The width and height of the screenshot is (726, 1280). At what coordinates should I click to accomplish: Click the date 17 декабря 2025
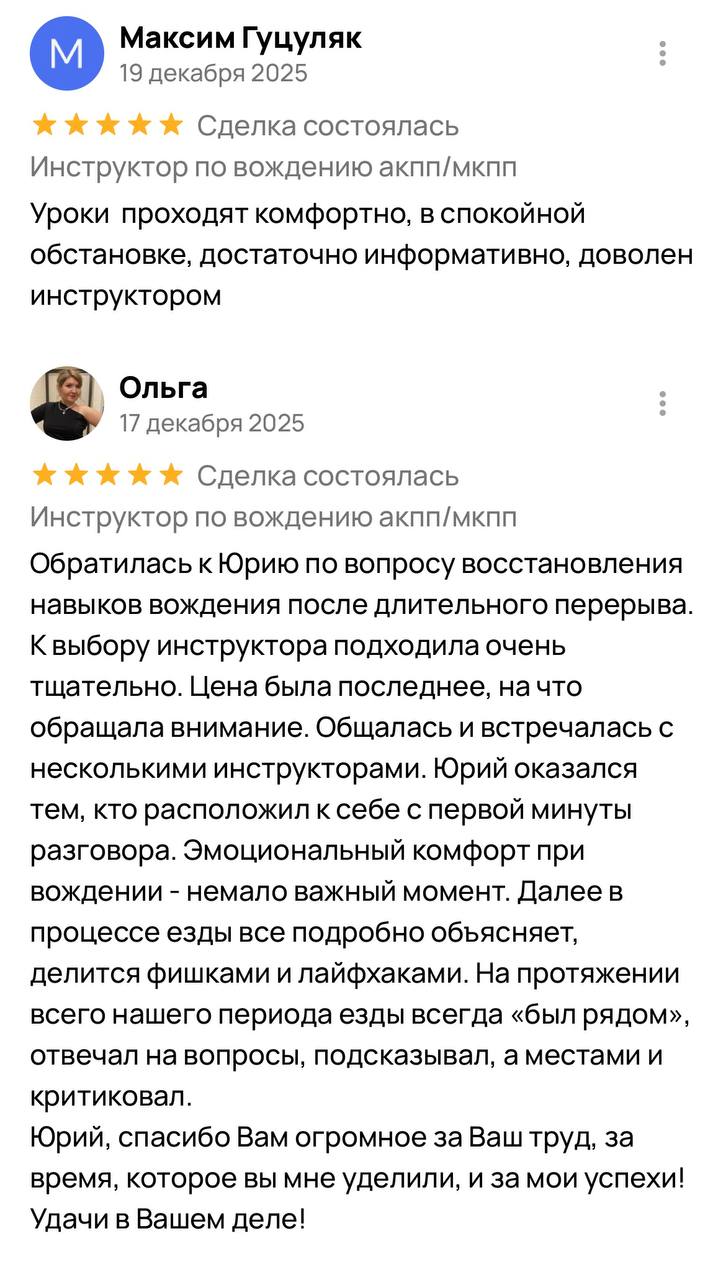click(211, 423)
